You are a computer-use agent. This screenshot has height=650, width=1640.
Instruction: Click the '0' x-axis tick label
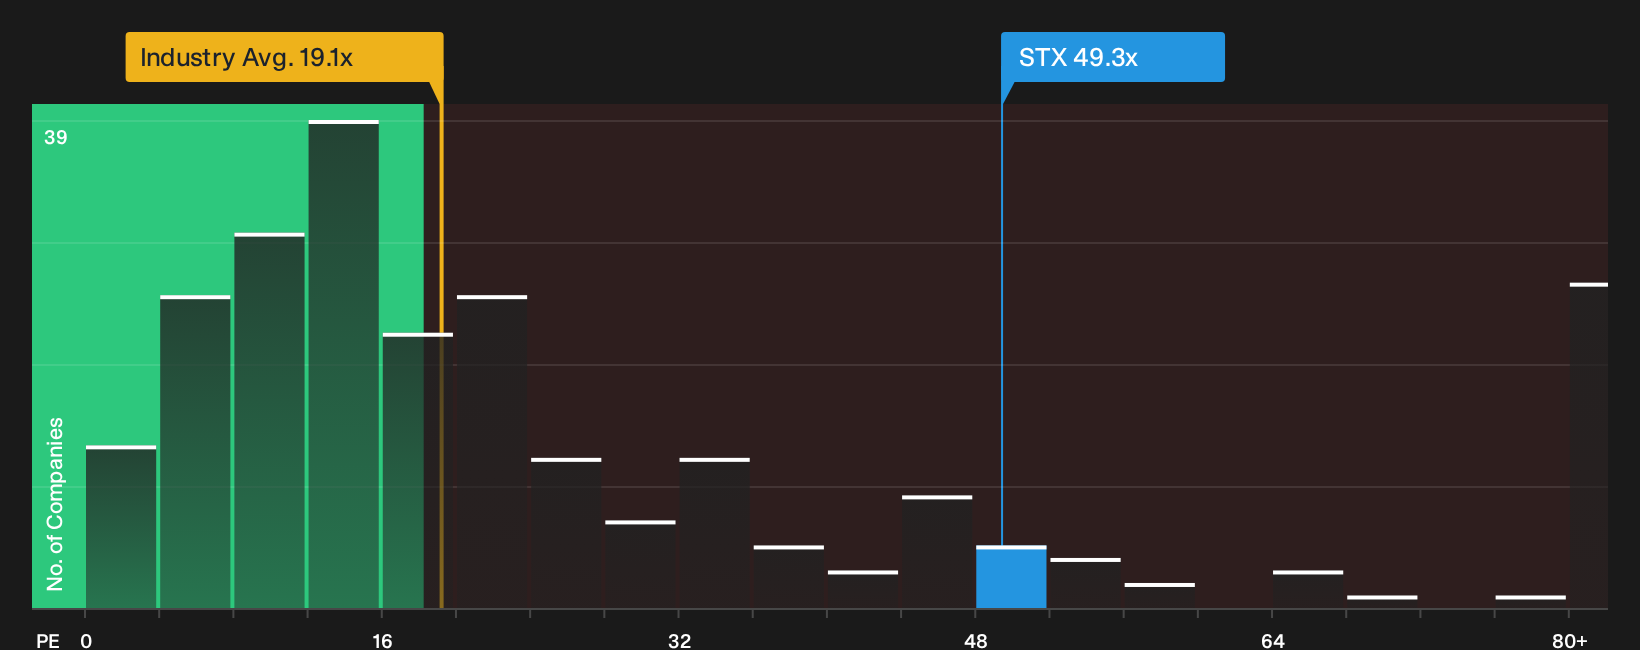tap(86, 641)
